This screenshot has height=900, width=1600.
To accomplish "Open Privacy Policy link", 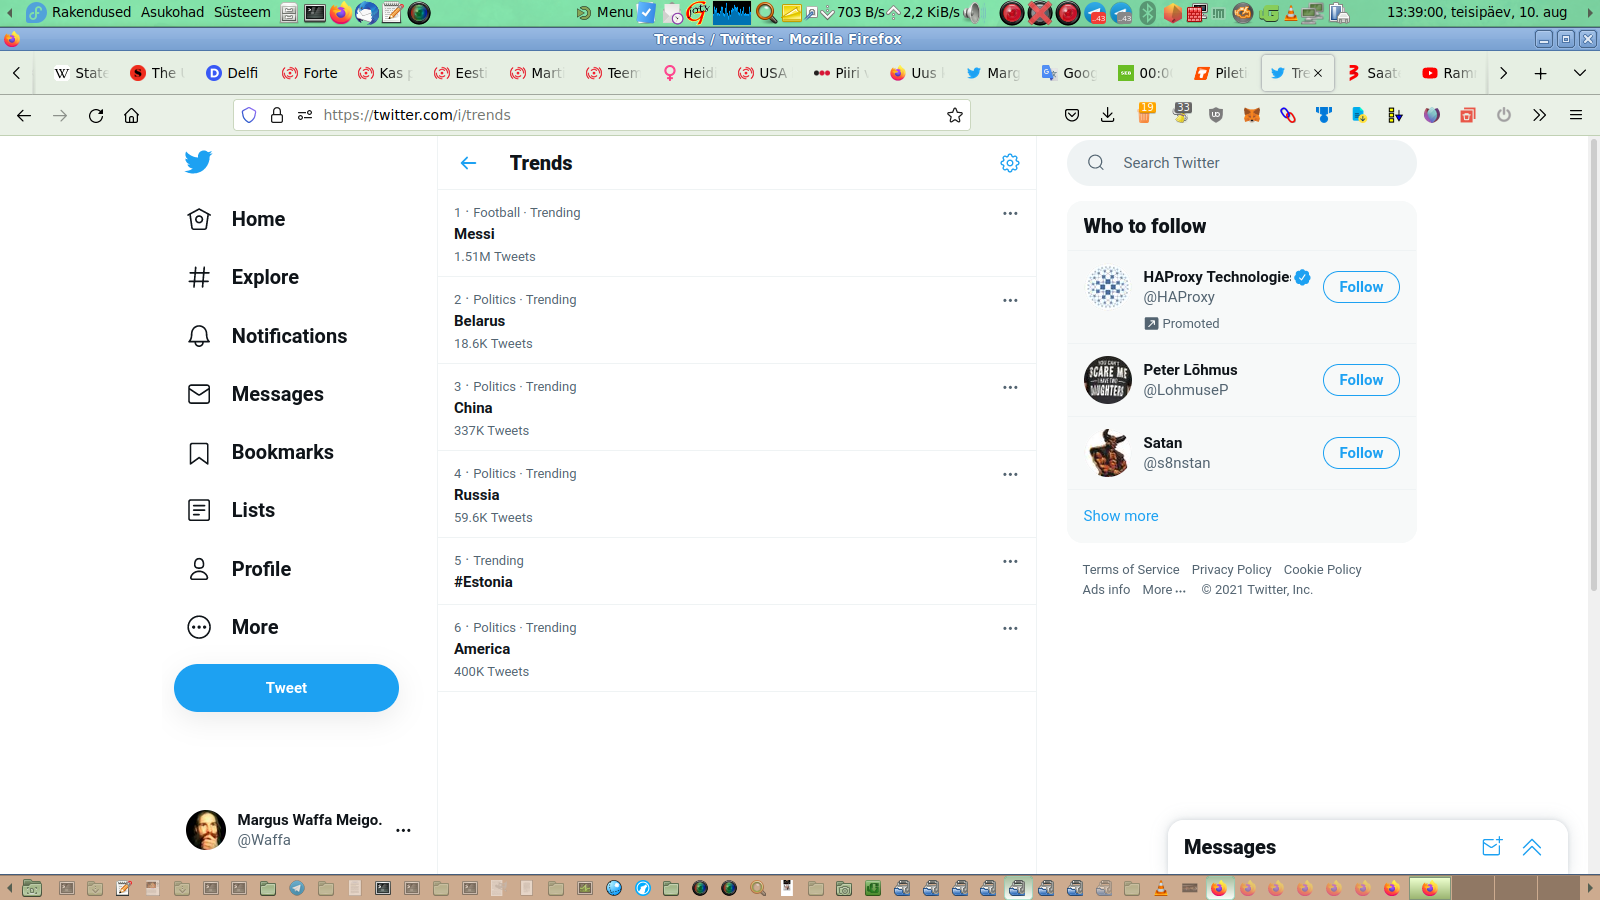I will [x=1231, y=570].
